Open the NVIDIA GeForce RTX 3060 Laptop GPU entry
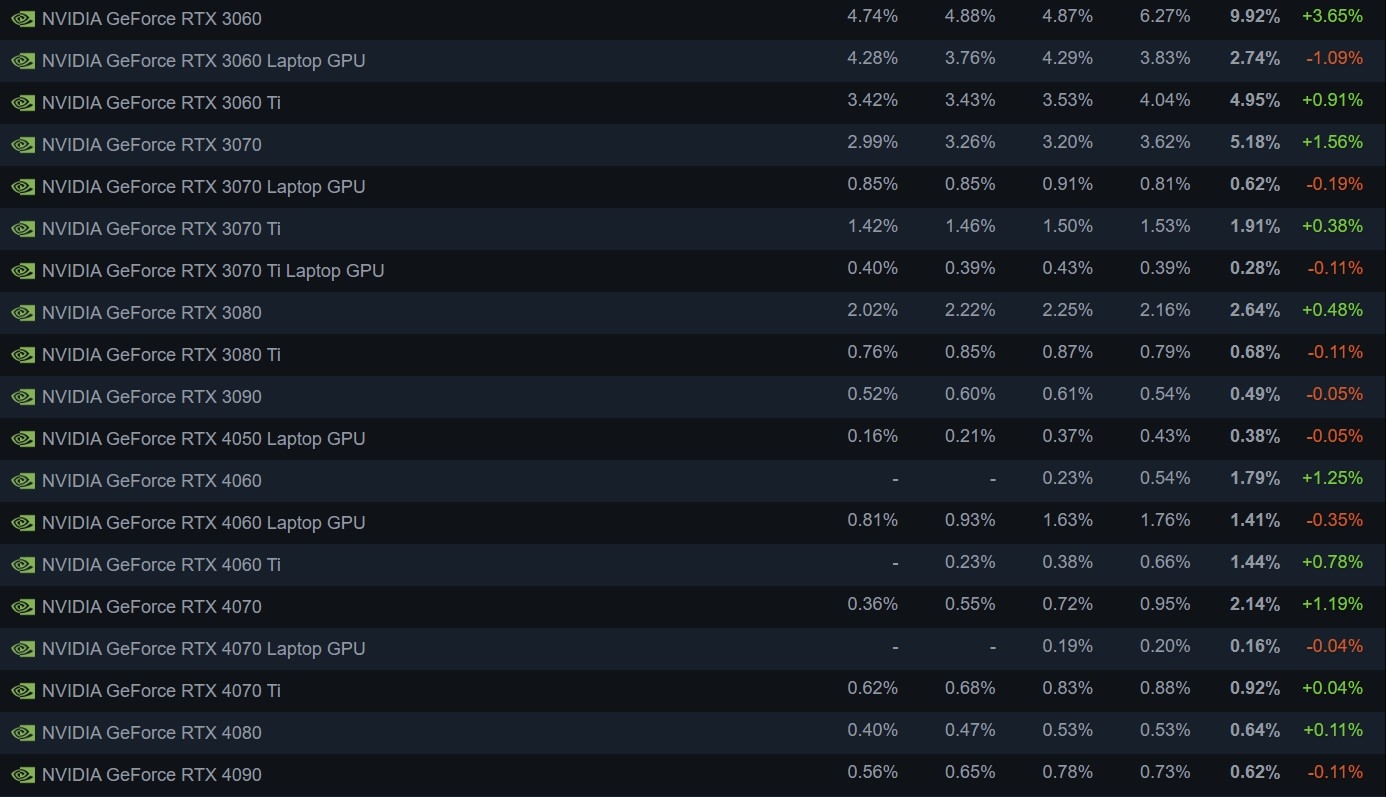1386x797 pixels. tap(203, 61)
